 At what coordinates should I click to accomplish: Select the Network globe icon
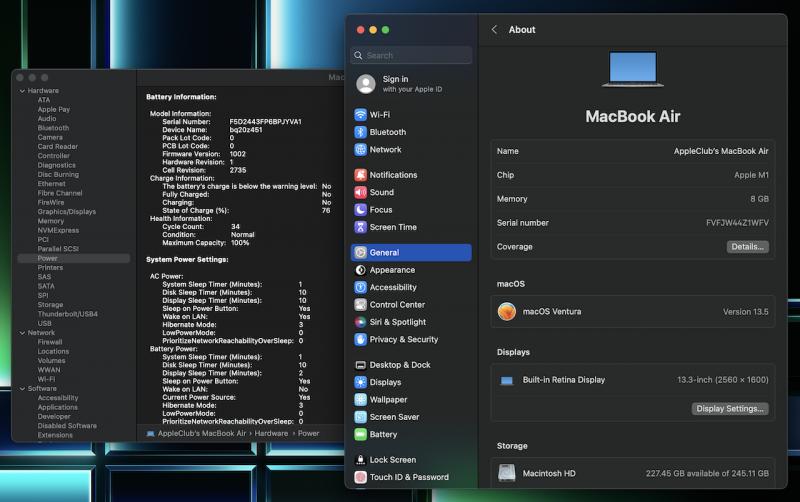click(360, 149)
